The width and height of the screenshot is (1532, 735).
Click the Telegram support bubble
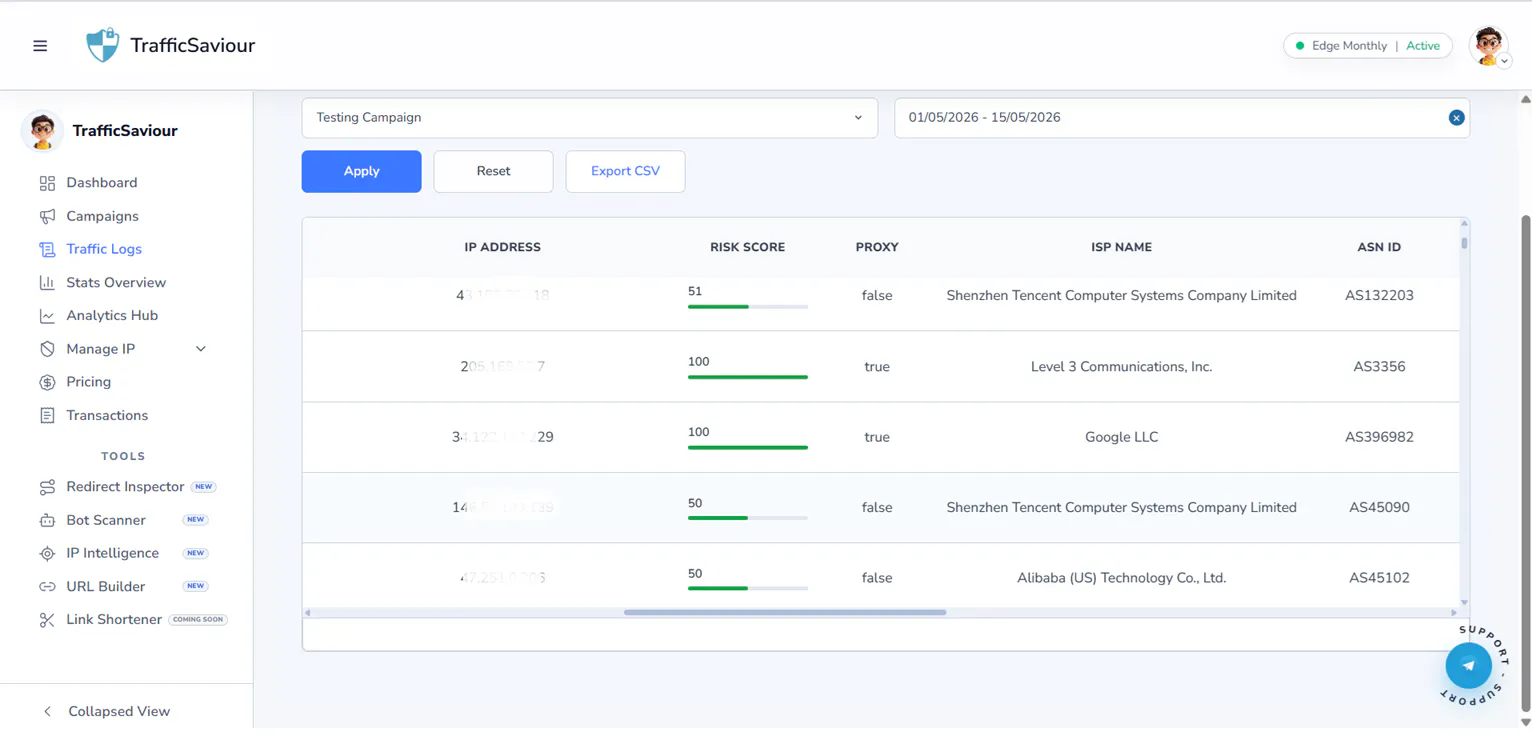pyautogui.click(x=1468, y=665)
